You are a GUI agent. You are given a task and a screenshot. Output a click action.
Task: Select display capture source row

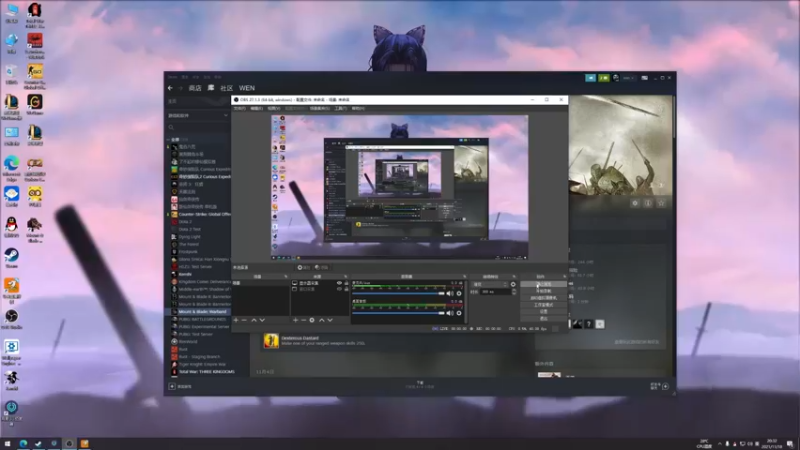coord(320,283)
